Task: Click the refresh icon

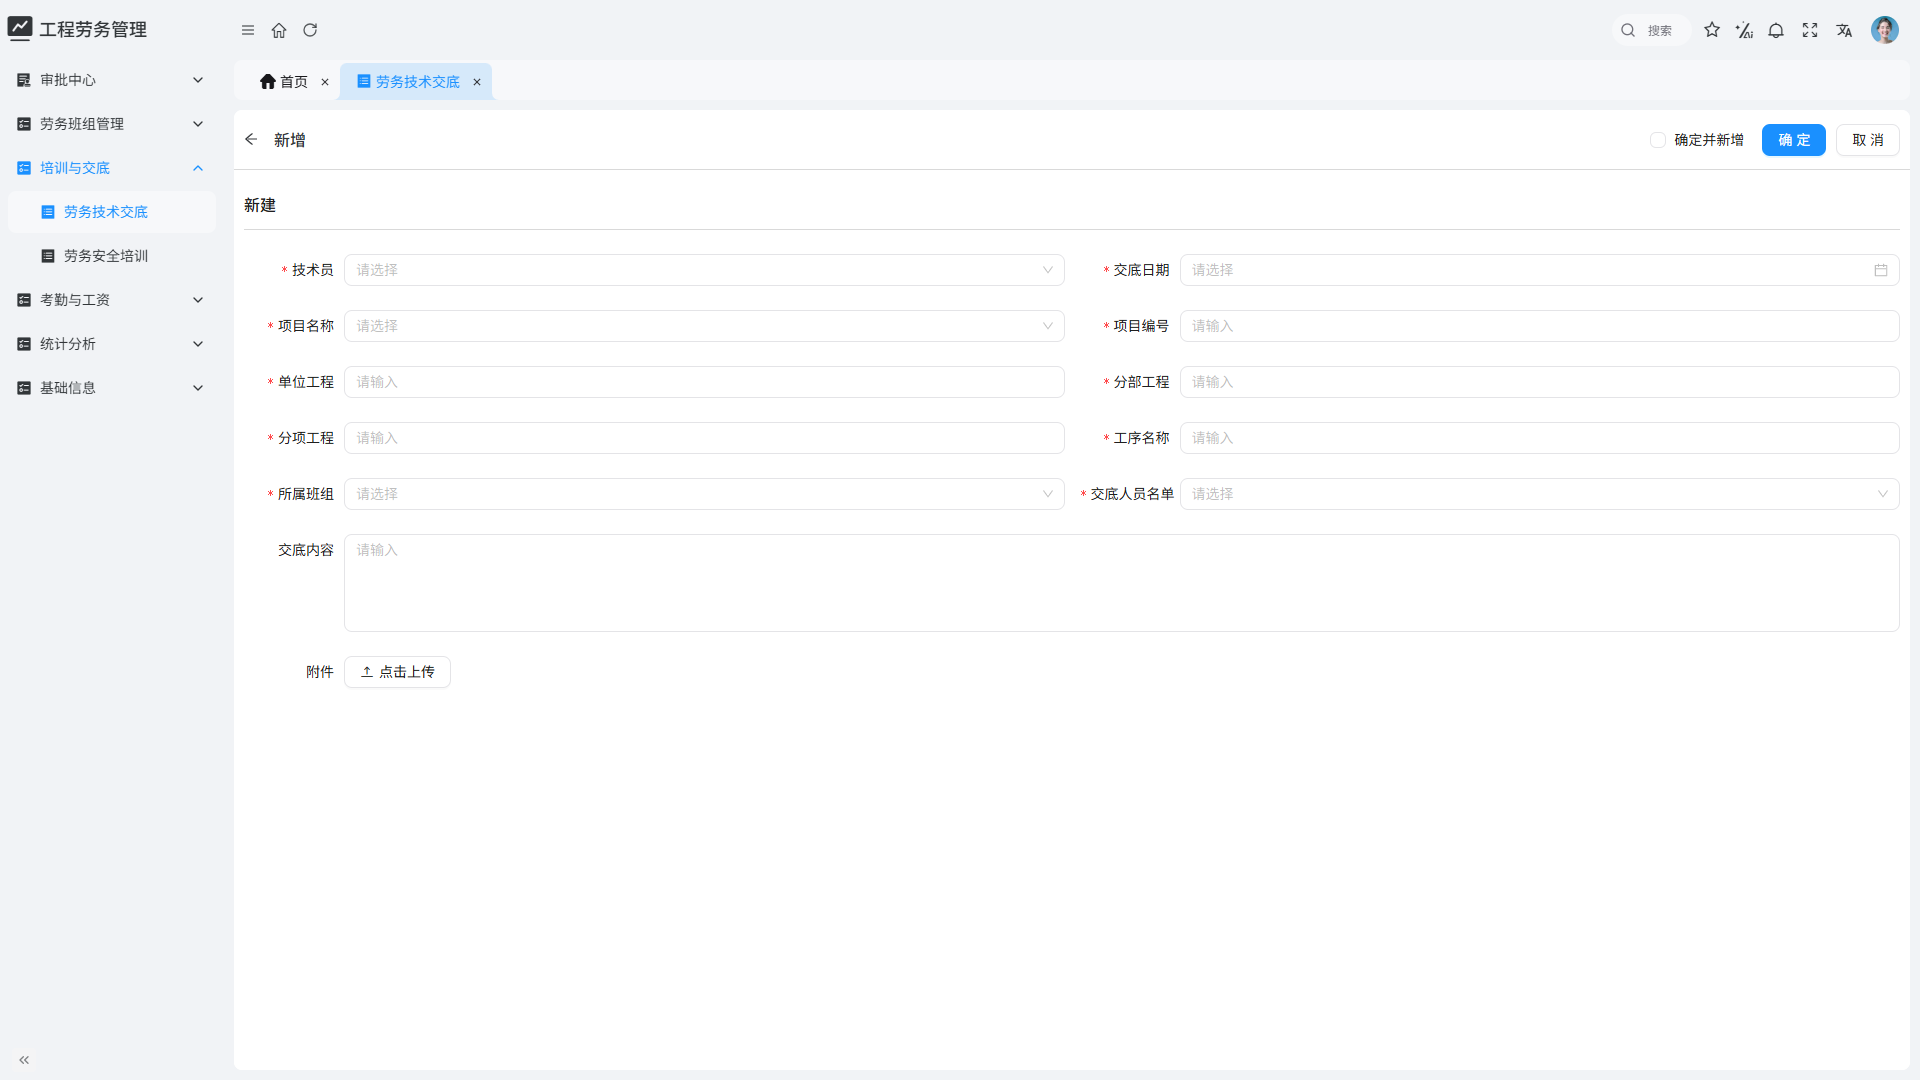Action: [310, 30]
